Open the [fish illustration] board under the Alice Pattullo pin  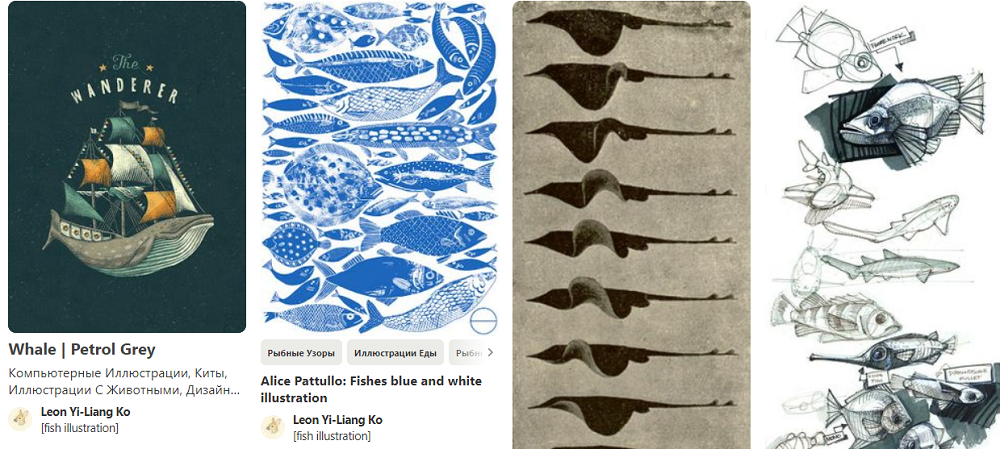[x=332, y=436]
